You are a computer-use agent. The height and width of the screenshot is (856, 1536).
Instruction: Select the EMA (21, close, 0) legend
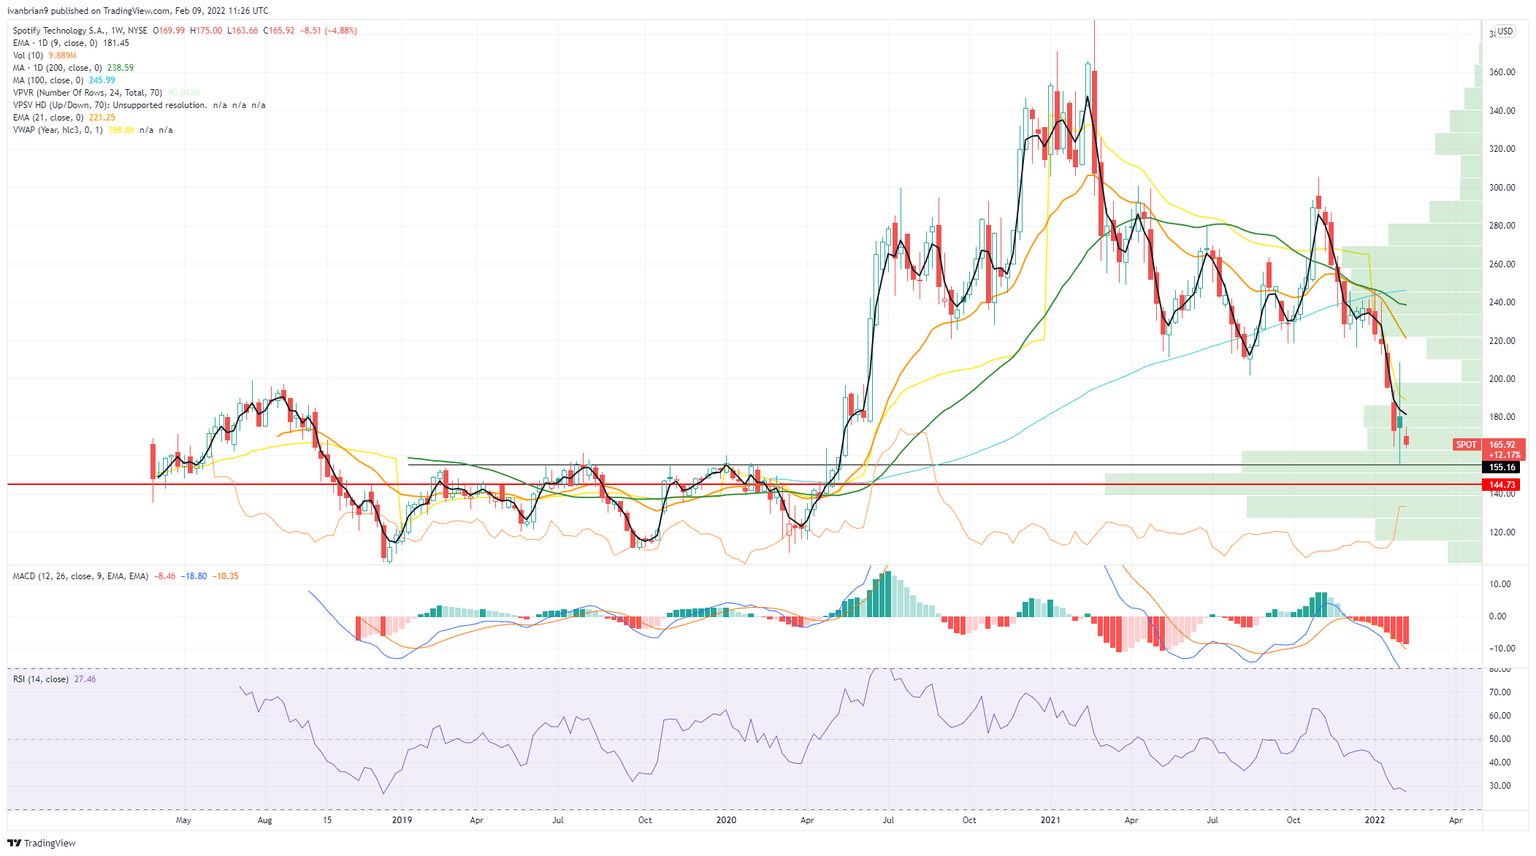click(48, 117)
